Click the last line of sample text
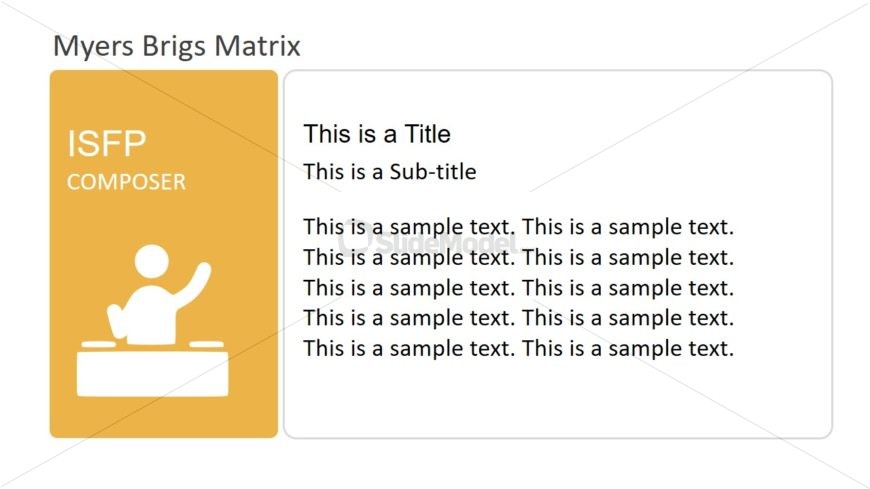Image resolution: width=870 pixels, height=489 pixels. click(518, 348)
